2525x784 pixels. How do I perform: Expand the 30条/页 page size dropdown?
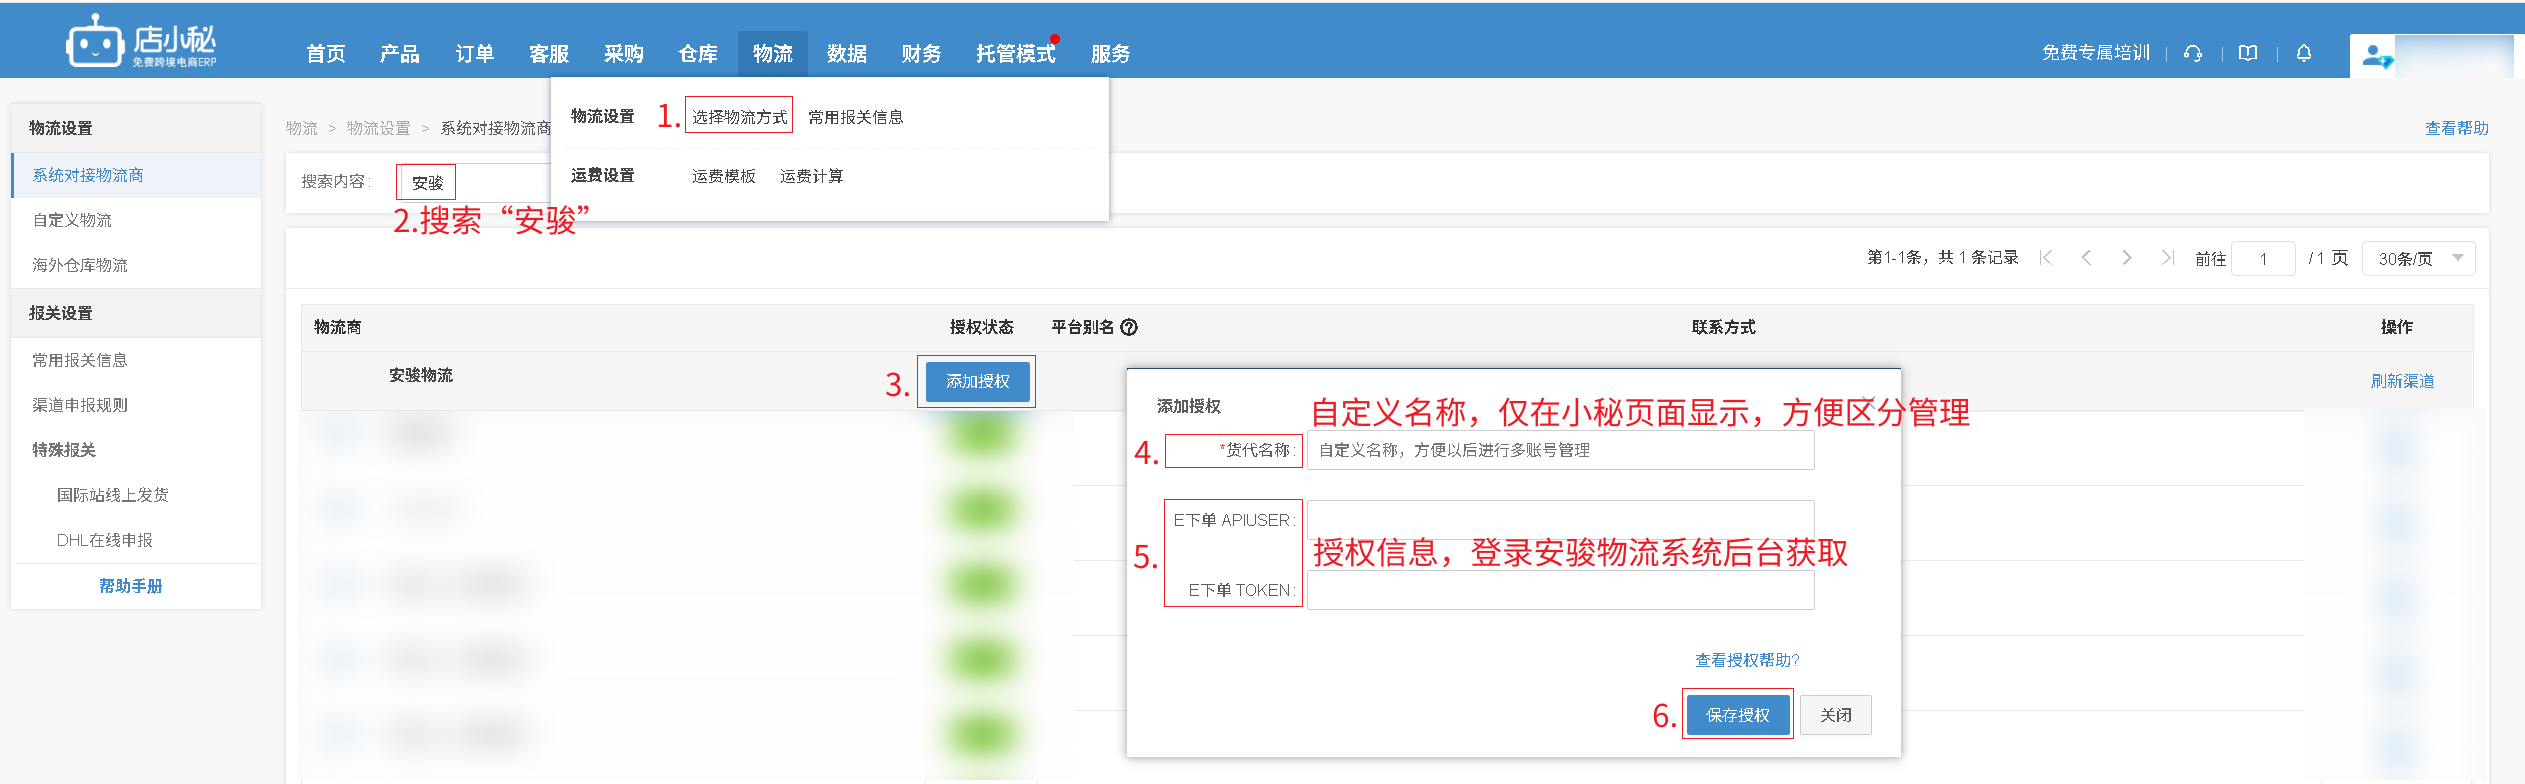[2417, 258]
